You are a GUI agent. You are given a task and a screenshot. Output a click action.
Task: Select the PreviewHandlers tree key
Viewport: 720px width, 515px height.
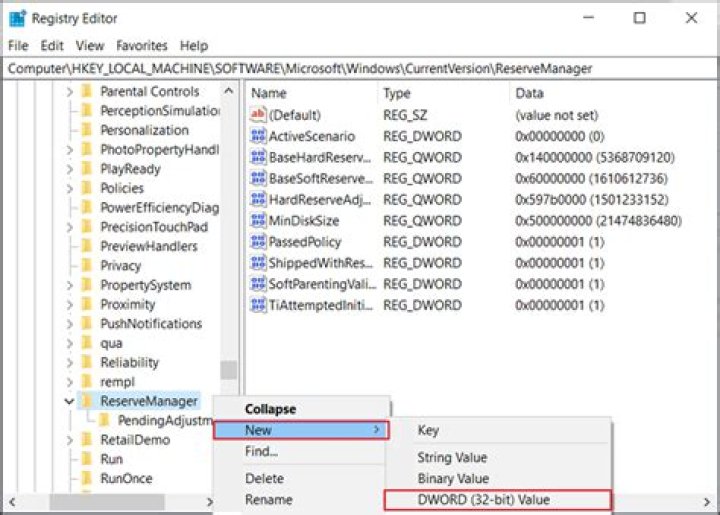pyautogui.click(x=149, y=246)
